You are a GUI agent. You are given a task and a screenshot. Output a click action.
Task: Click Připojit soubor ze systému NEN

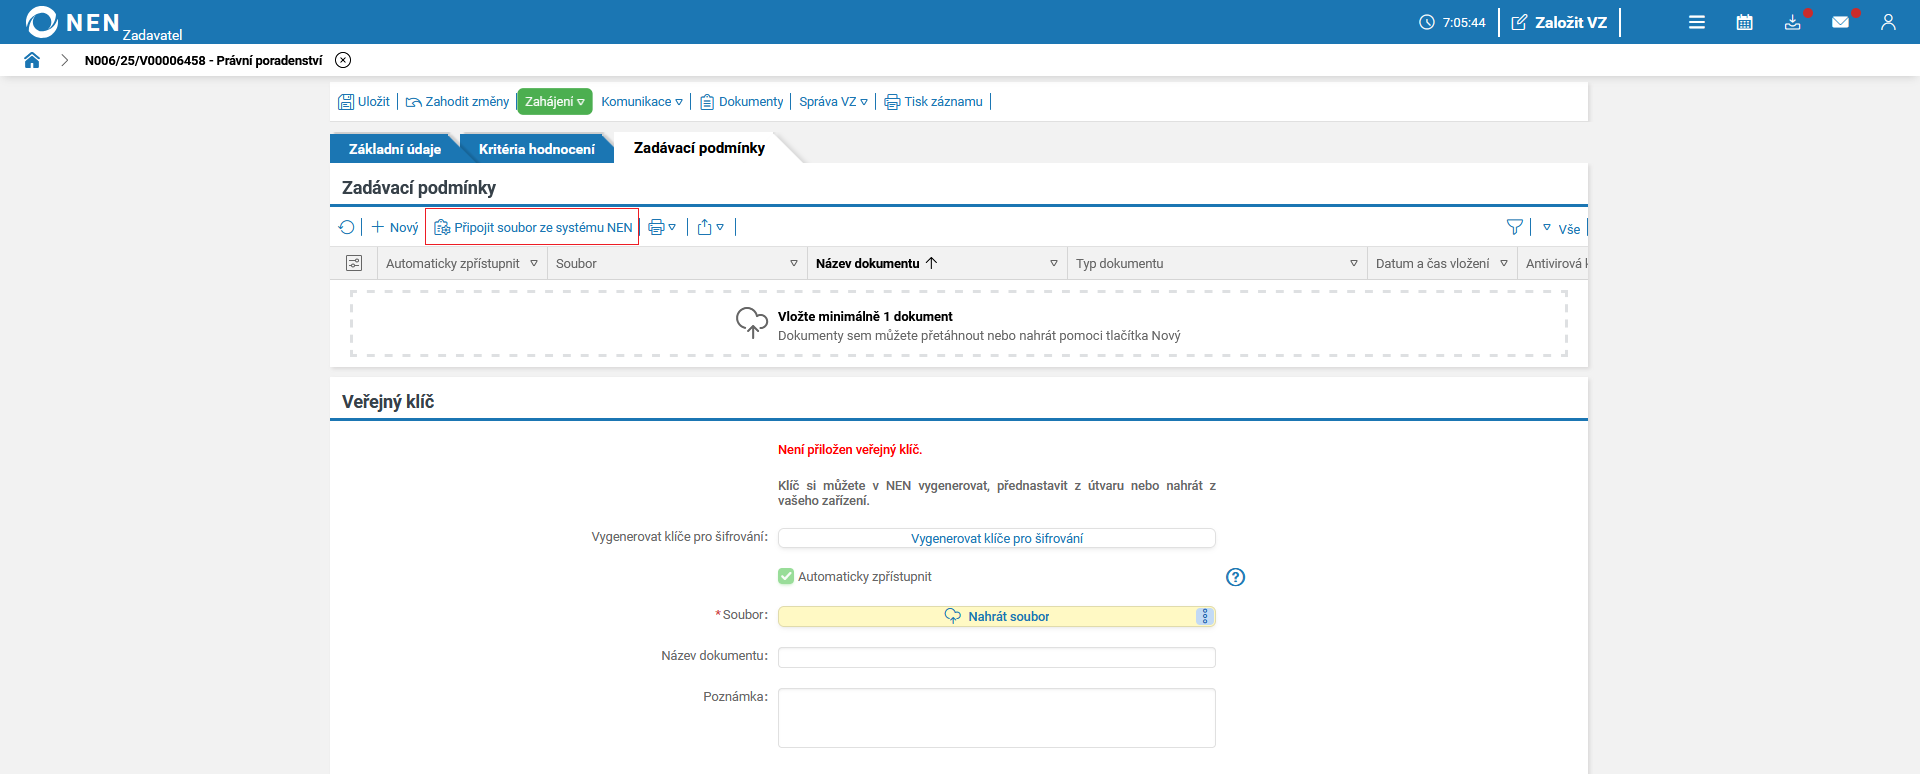[x=533, y=227]
